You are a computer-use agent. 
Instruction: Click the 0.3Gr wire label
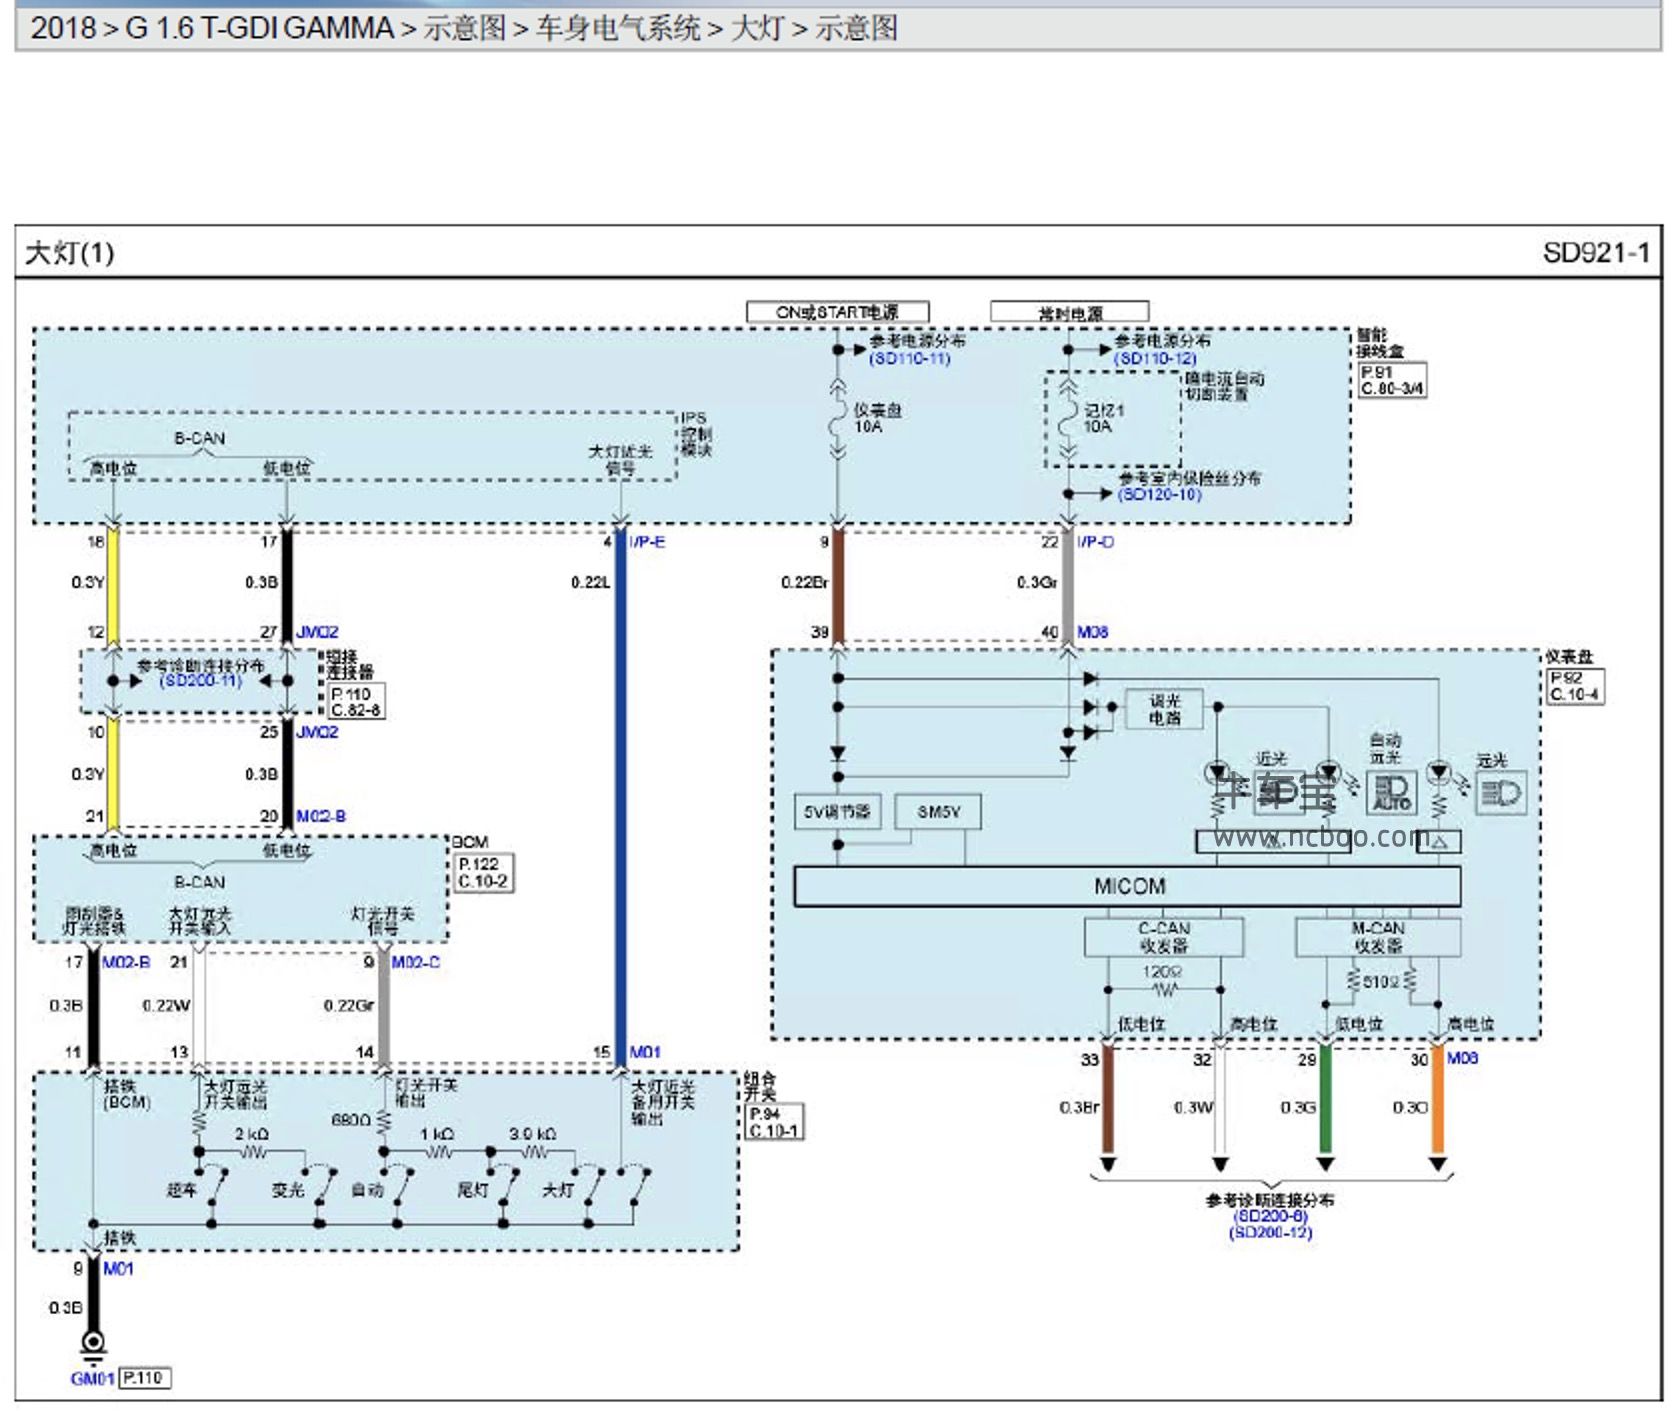(x=1036, y=582)
